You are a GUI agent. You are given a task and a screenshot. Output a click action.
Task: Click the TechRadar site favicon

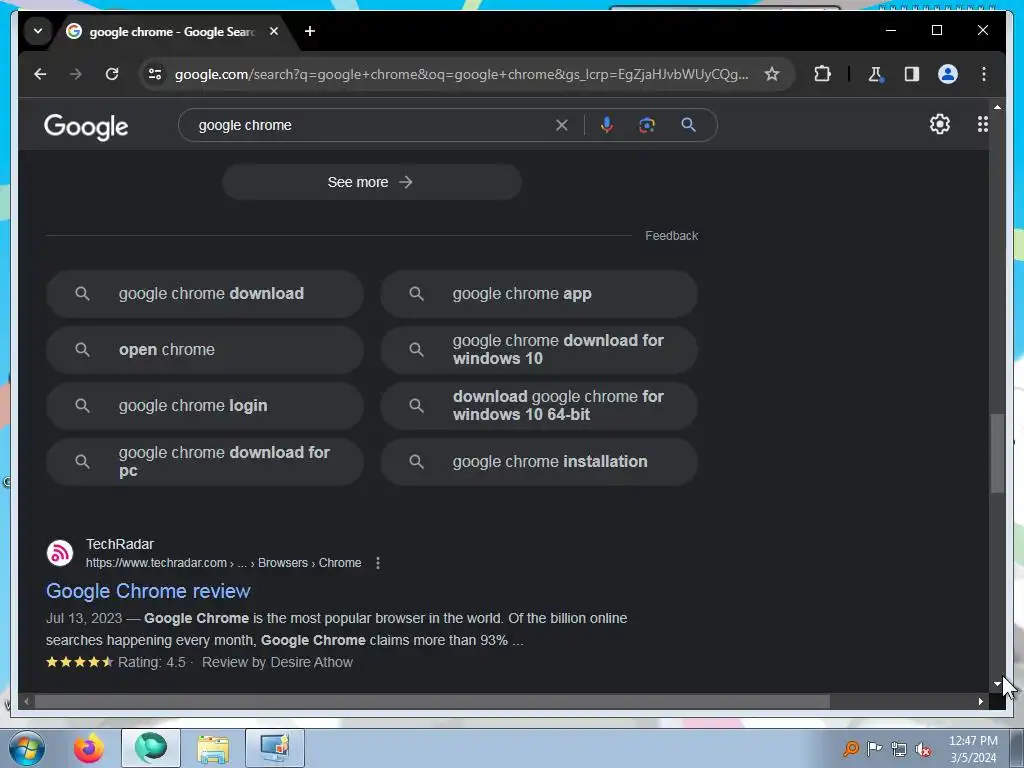(60, 553)
